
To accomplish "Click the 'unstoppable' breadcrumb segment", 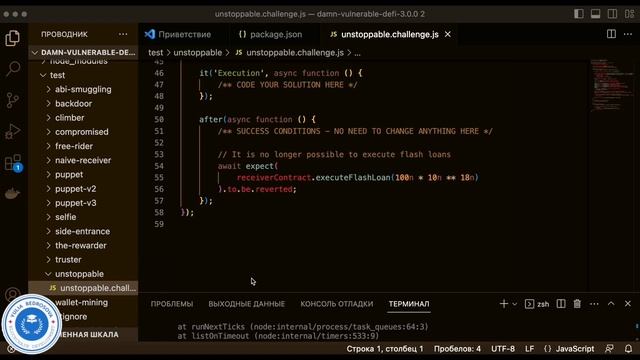I will (198, 53).
